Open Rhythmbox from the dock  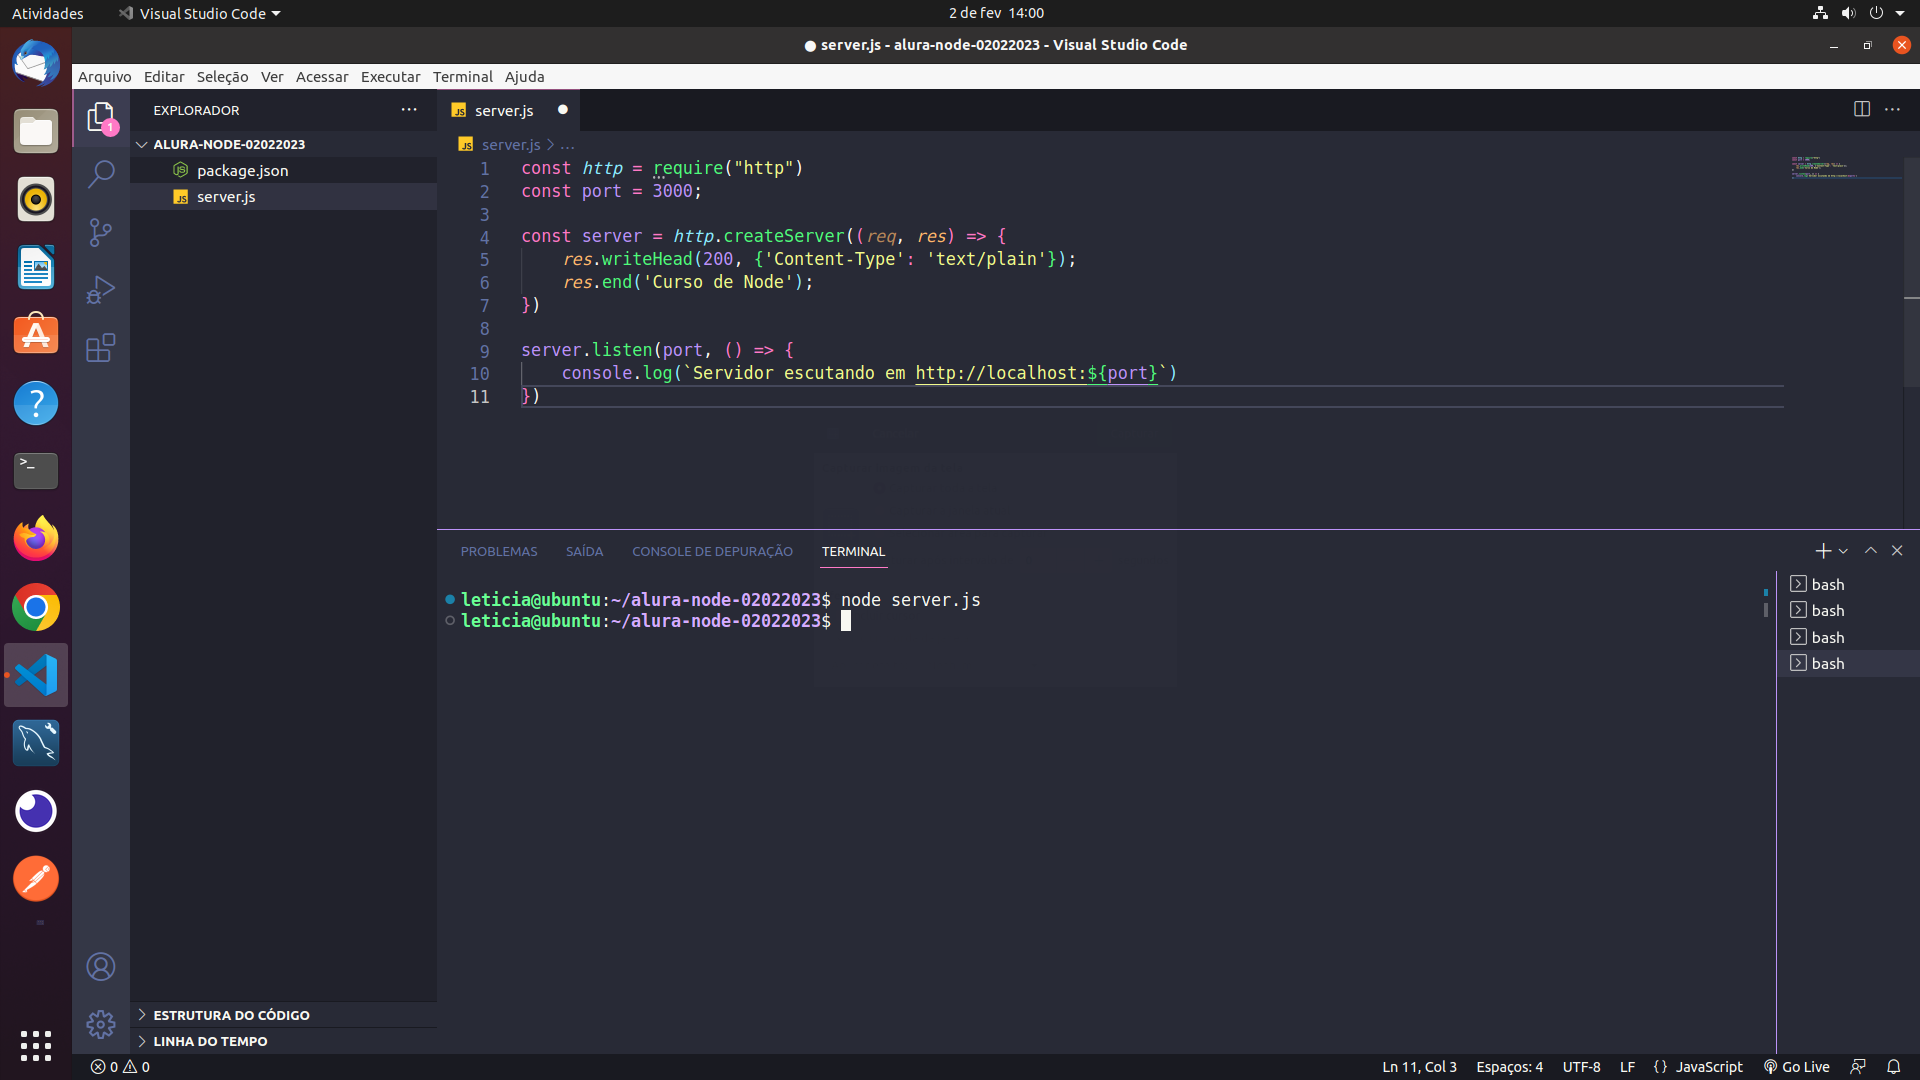[x=36, y=199]
